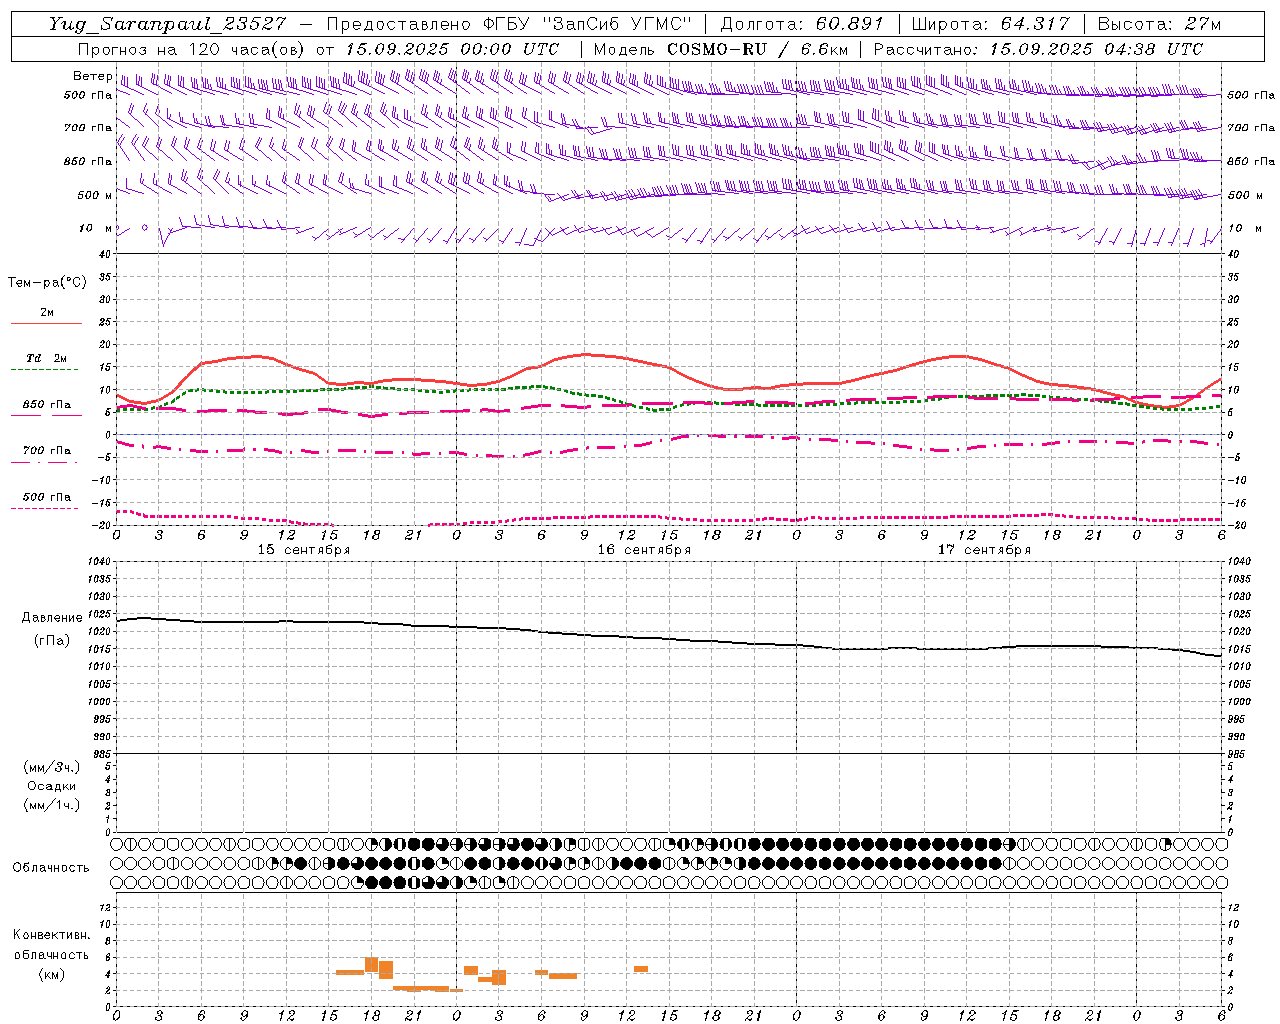Click the Ветер wind panel label

pos(92,76)
